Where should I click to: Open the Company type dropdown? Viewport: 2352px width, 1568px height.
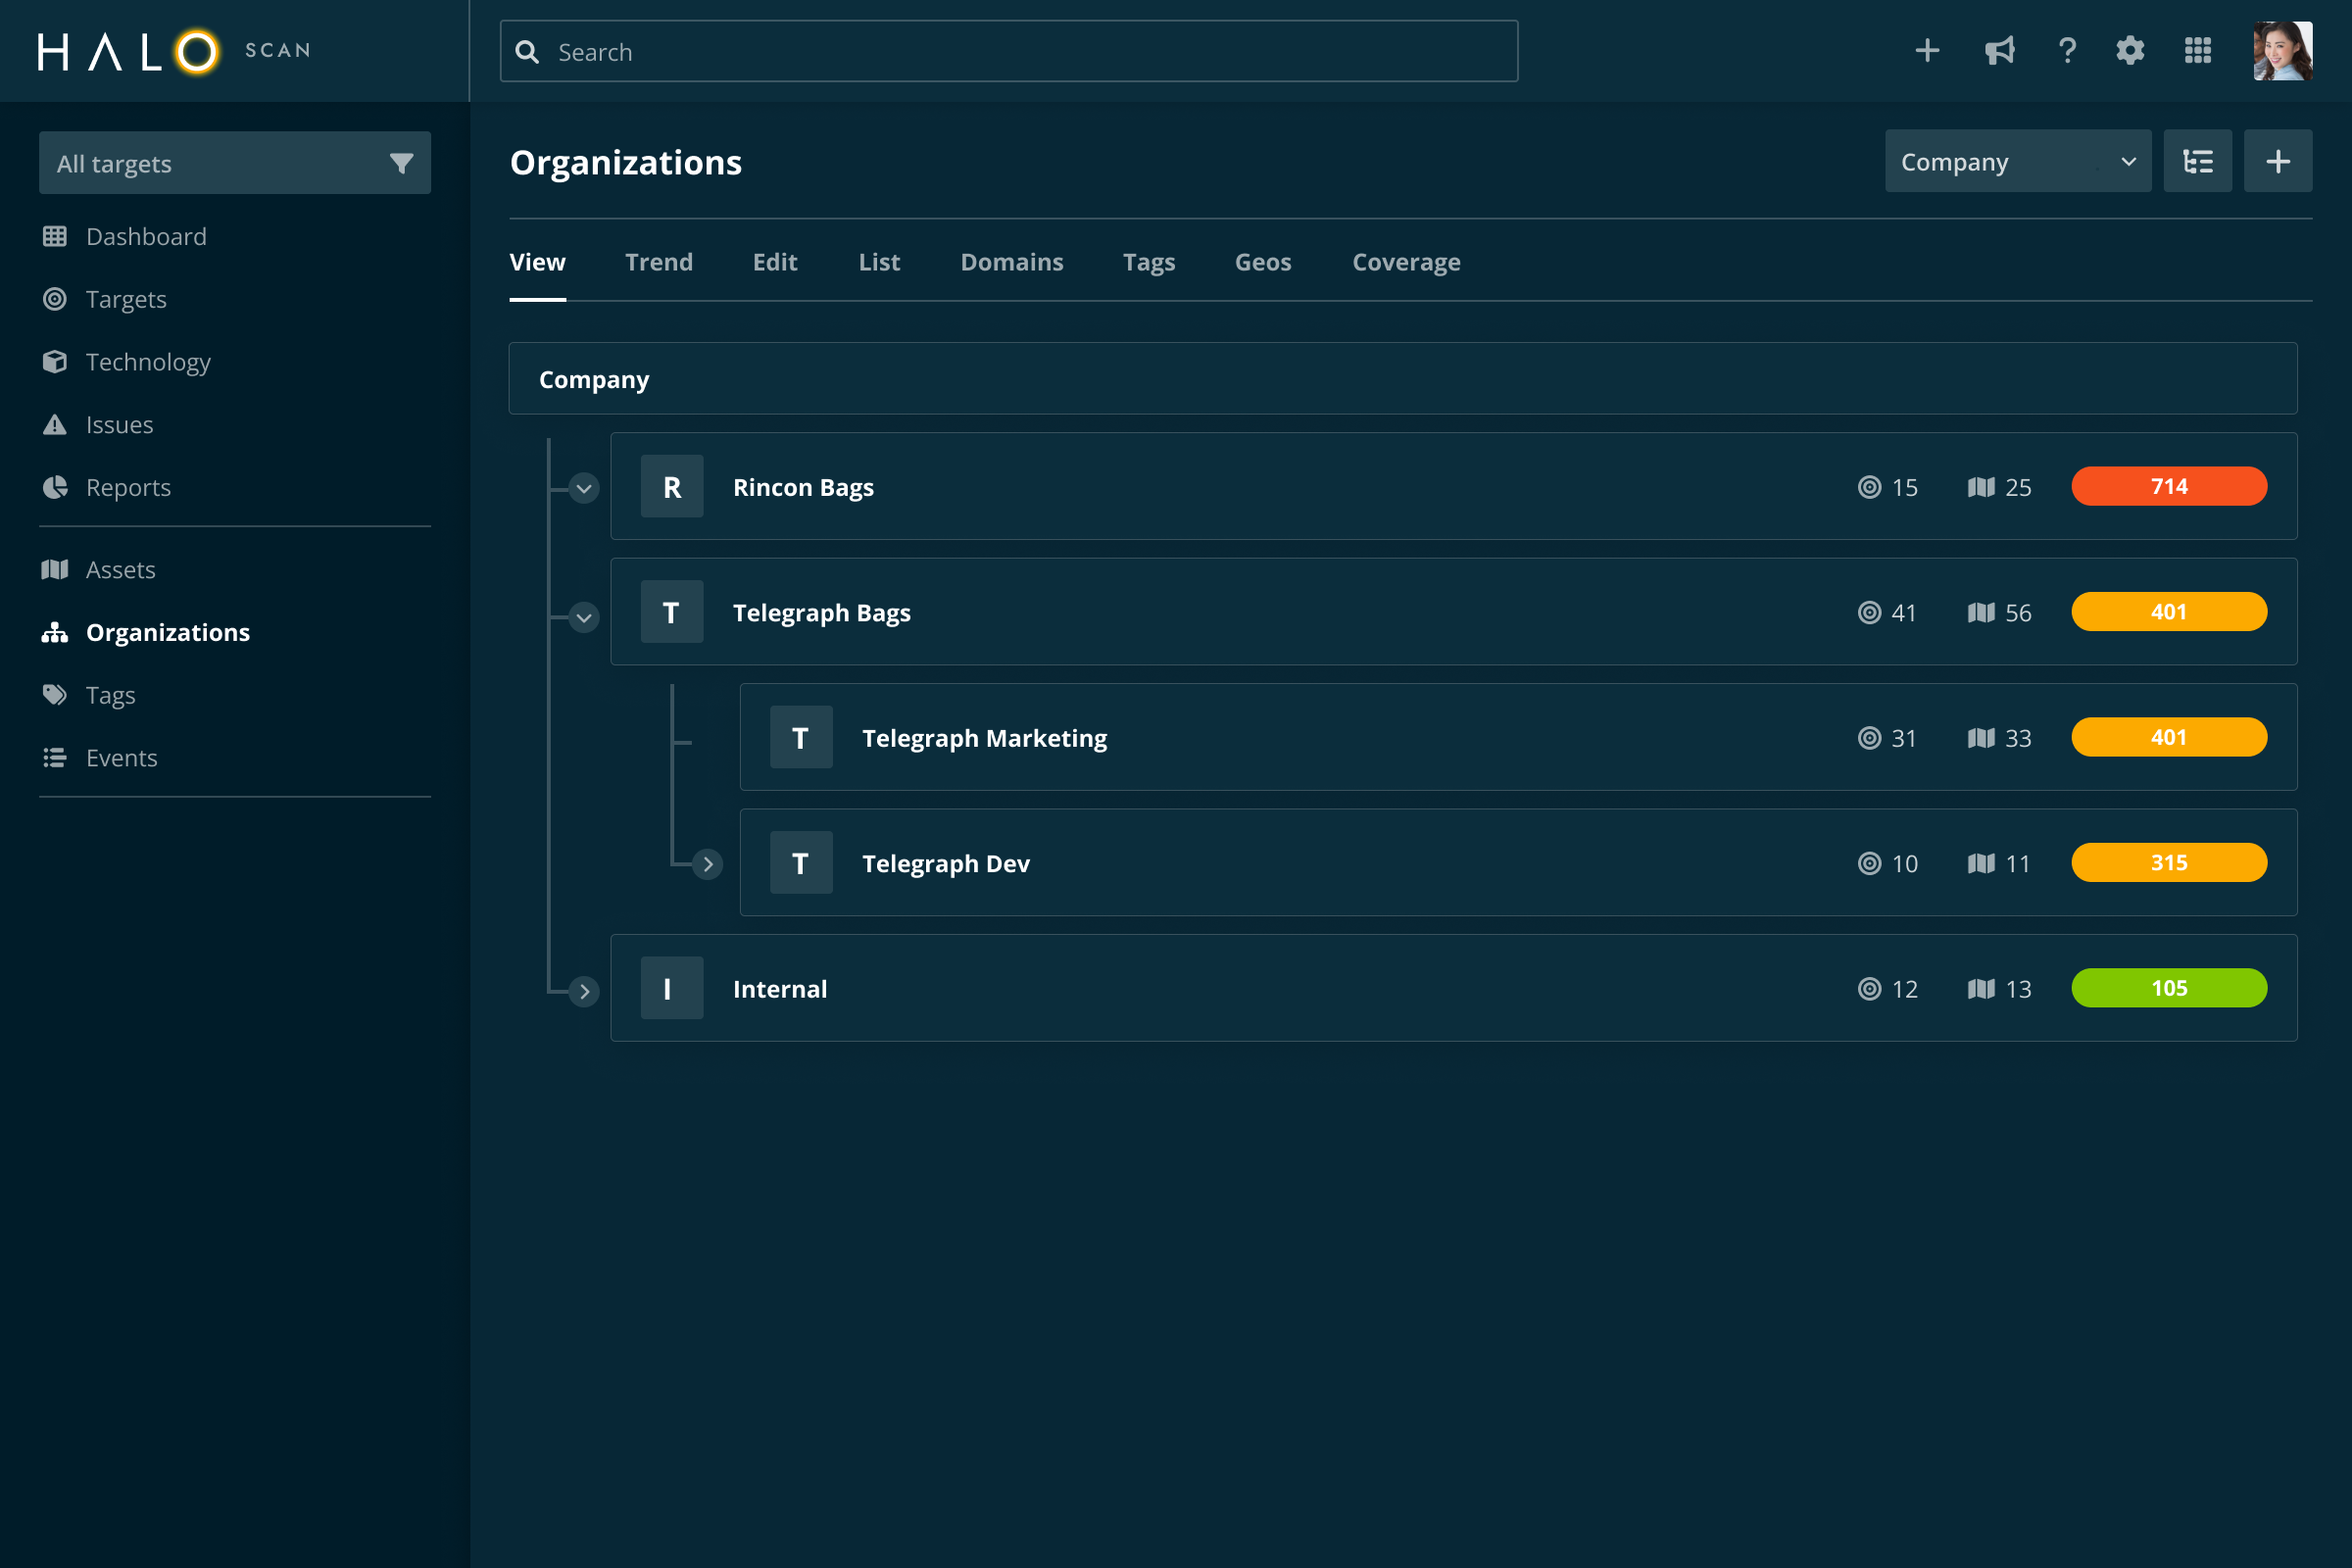pyautogui.click(x=2017, y=161)
